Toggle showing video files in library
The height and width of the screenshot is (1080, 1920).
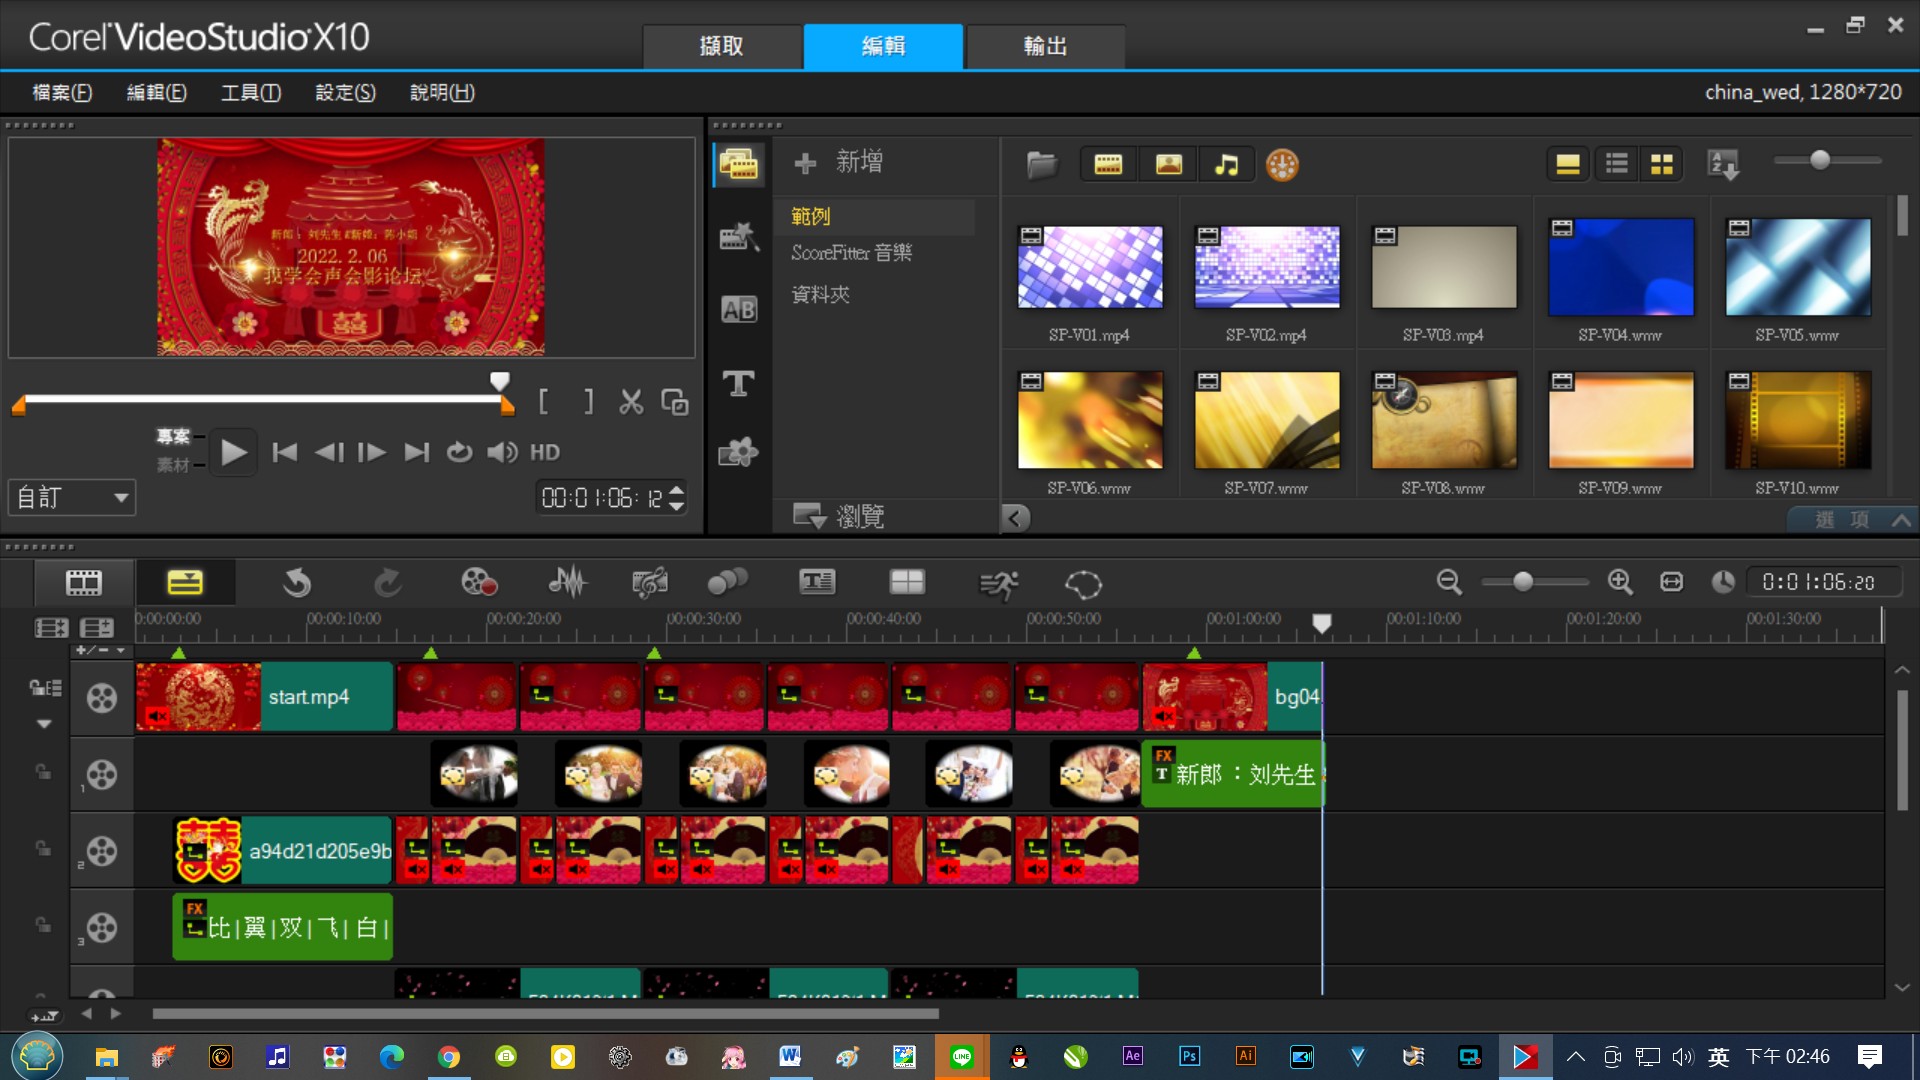tap(1108, 164)
